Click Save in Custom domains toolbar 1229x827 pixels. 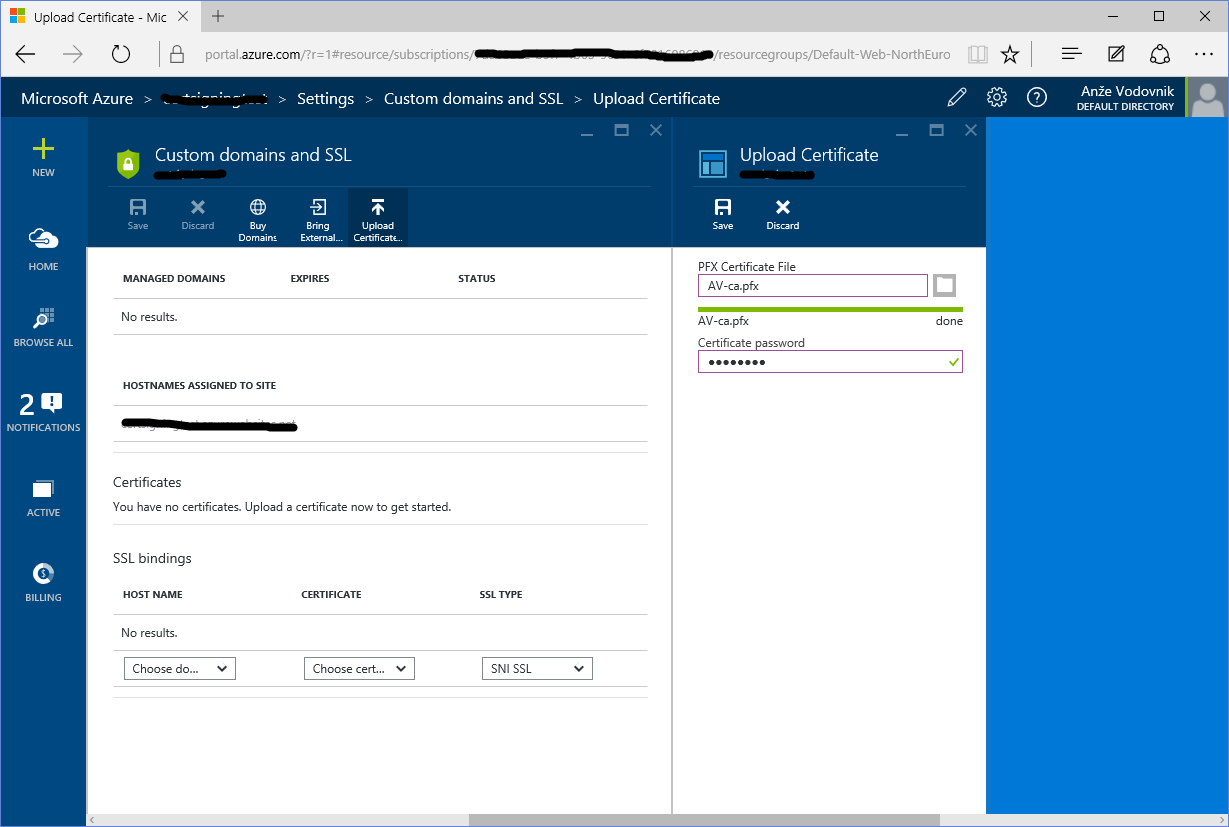pyautogui.click(x=138, y=214)
